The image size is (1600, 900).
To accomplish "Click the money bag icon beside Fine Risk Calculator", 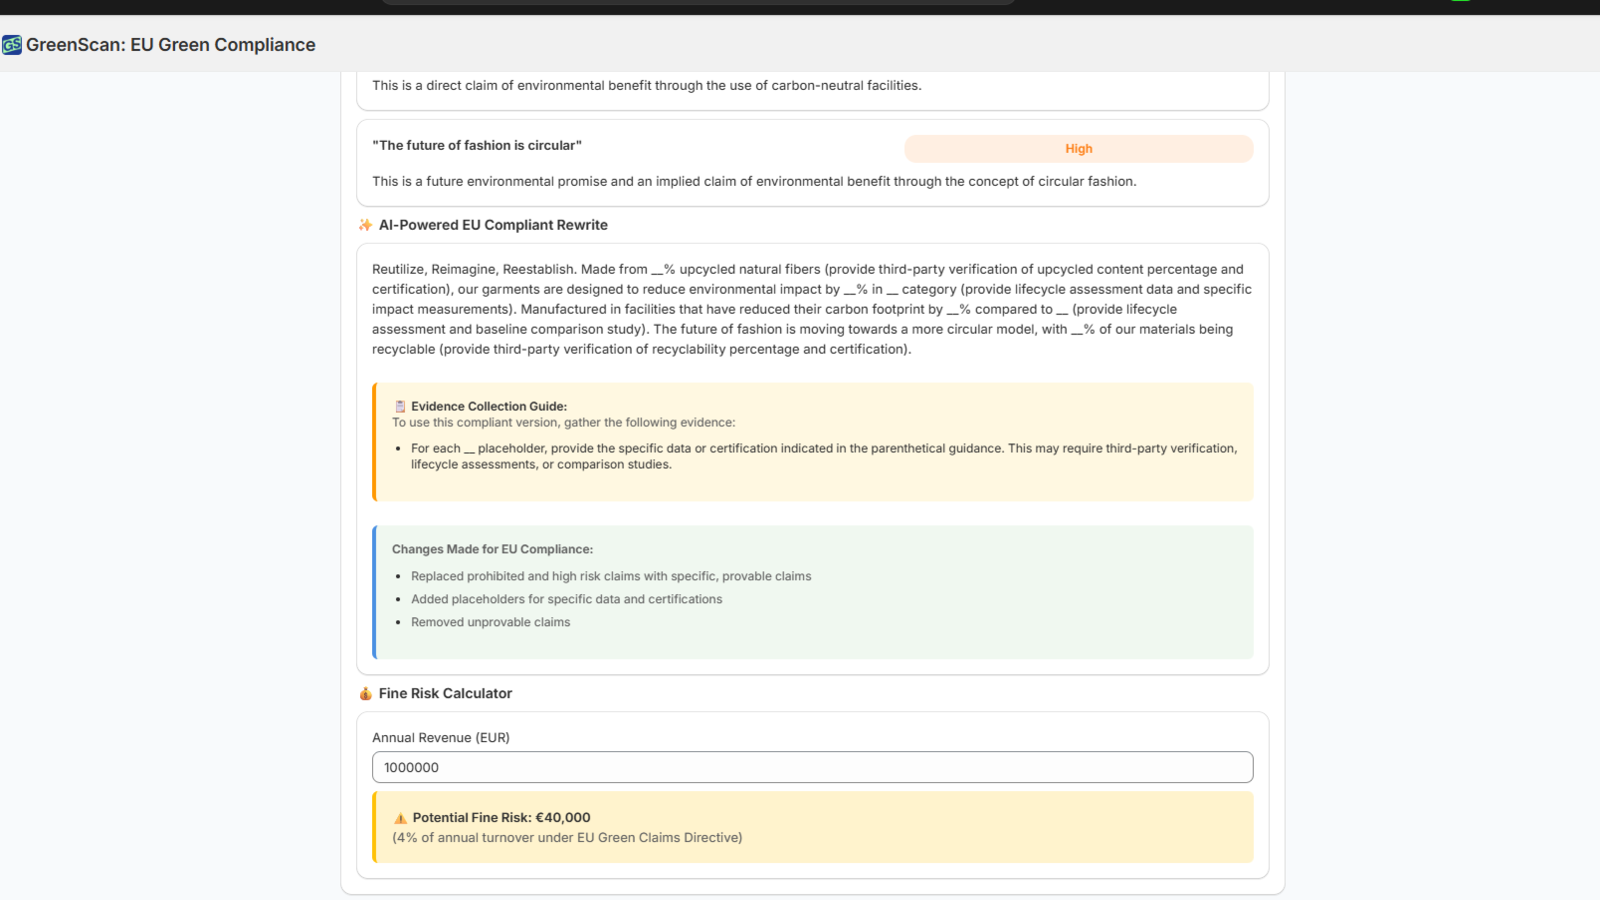I will pos(365,693).
